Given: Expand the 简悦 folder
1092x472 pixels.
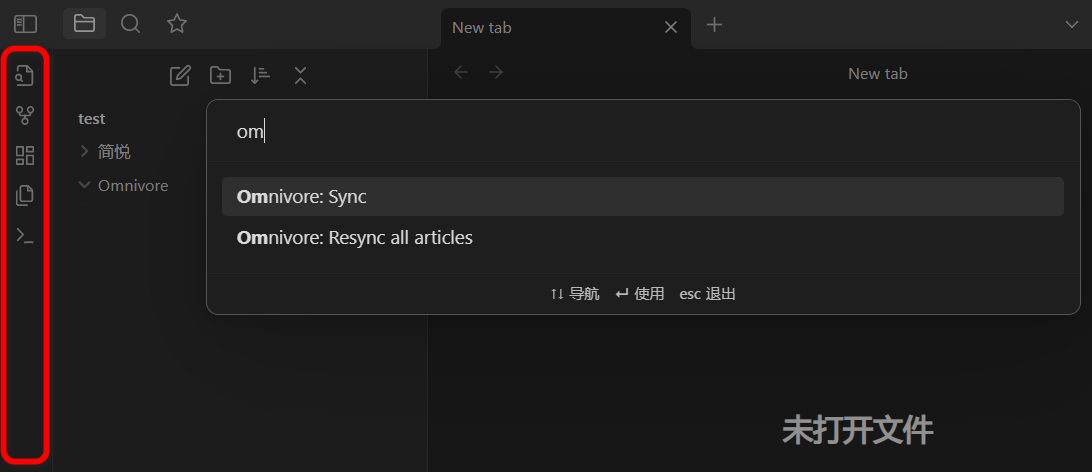Looking at the screenshot, I should pyautogui.click(x=85, y=151).
